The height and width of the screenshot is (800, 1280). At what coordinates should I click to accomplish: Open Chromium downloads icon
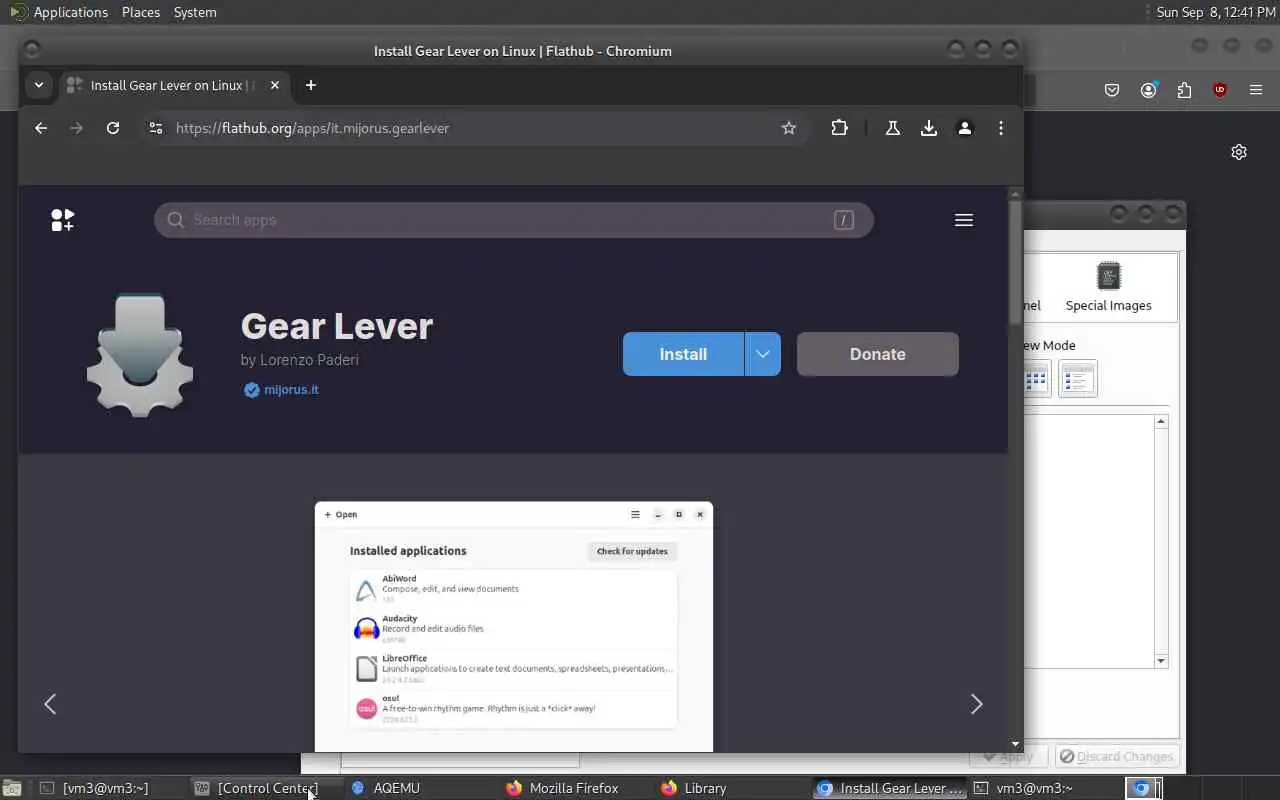pyautogui.click(x=929, y=128)
